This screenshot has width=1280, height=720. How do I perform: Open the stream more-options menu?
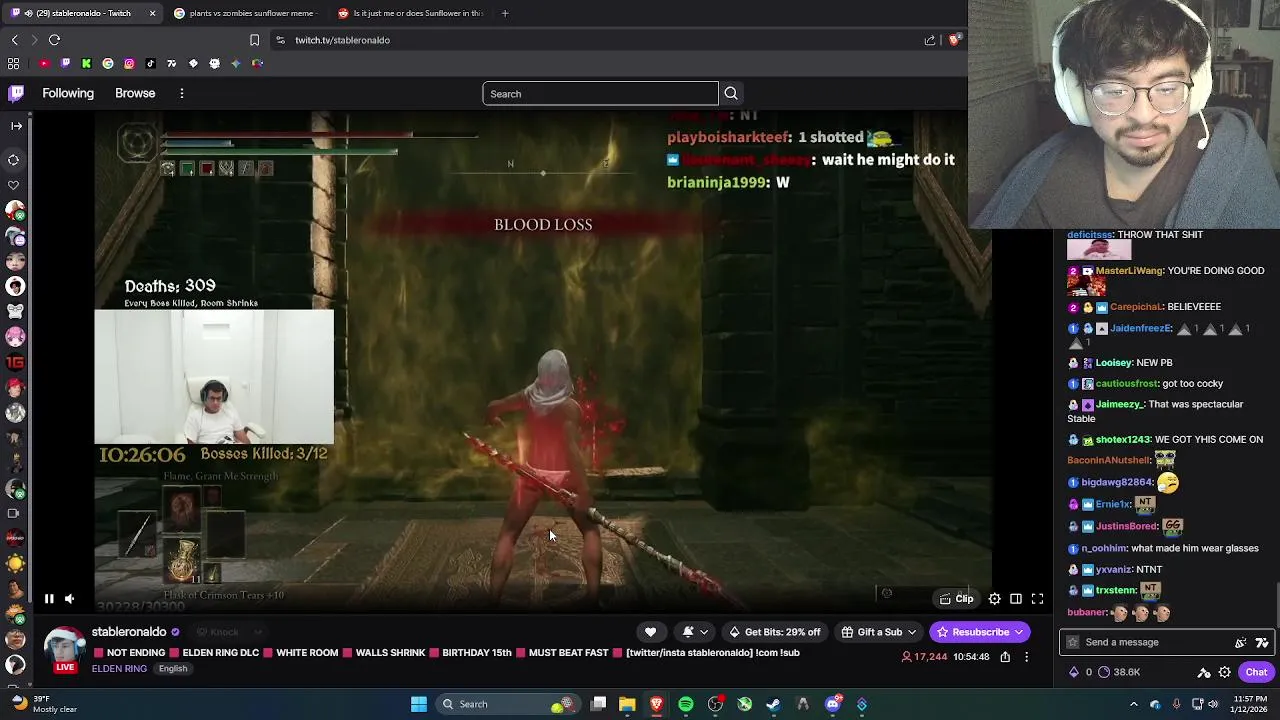pos(1026,657)
